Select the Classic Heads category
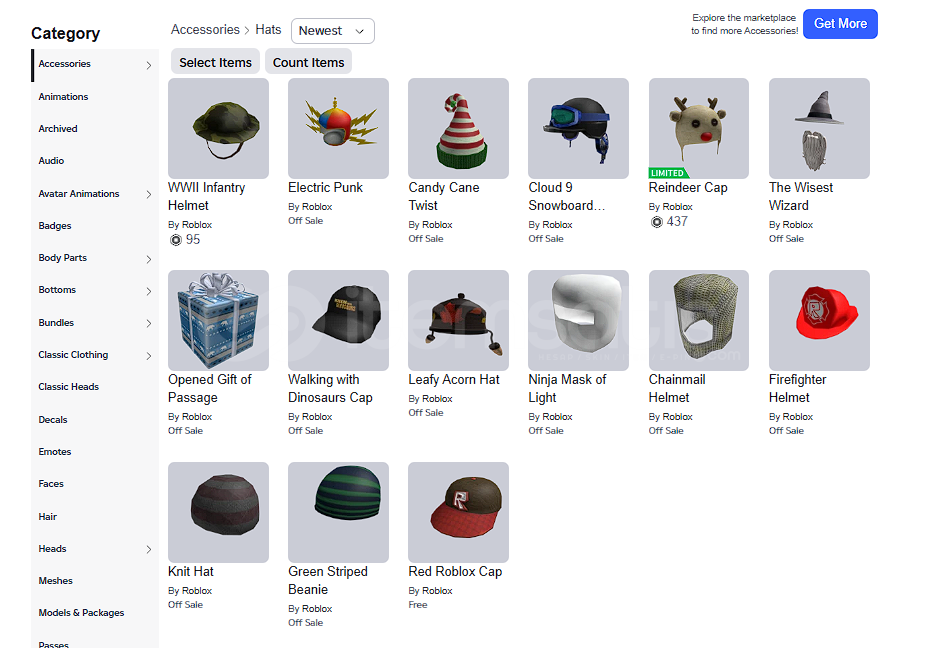Screen dimensions: 937x648 pos(69,387)
